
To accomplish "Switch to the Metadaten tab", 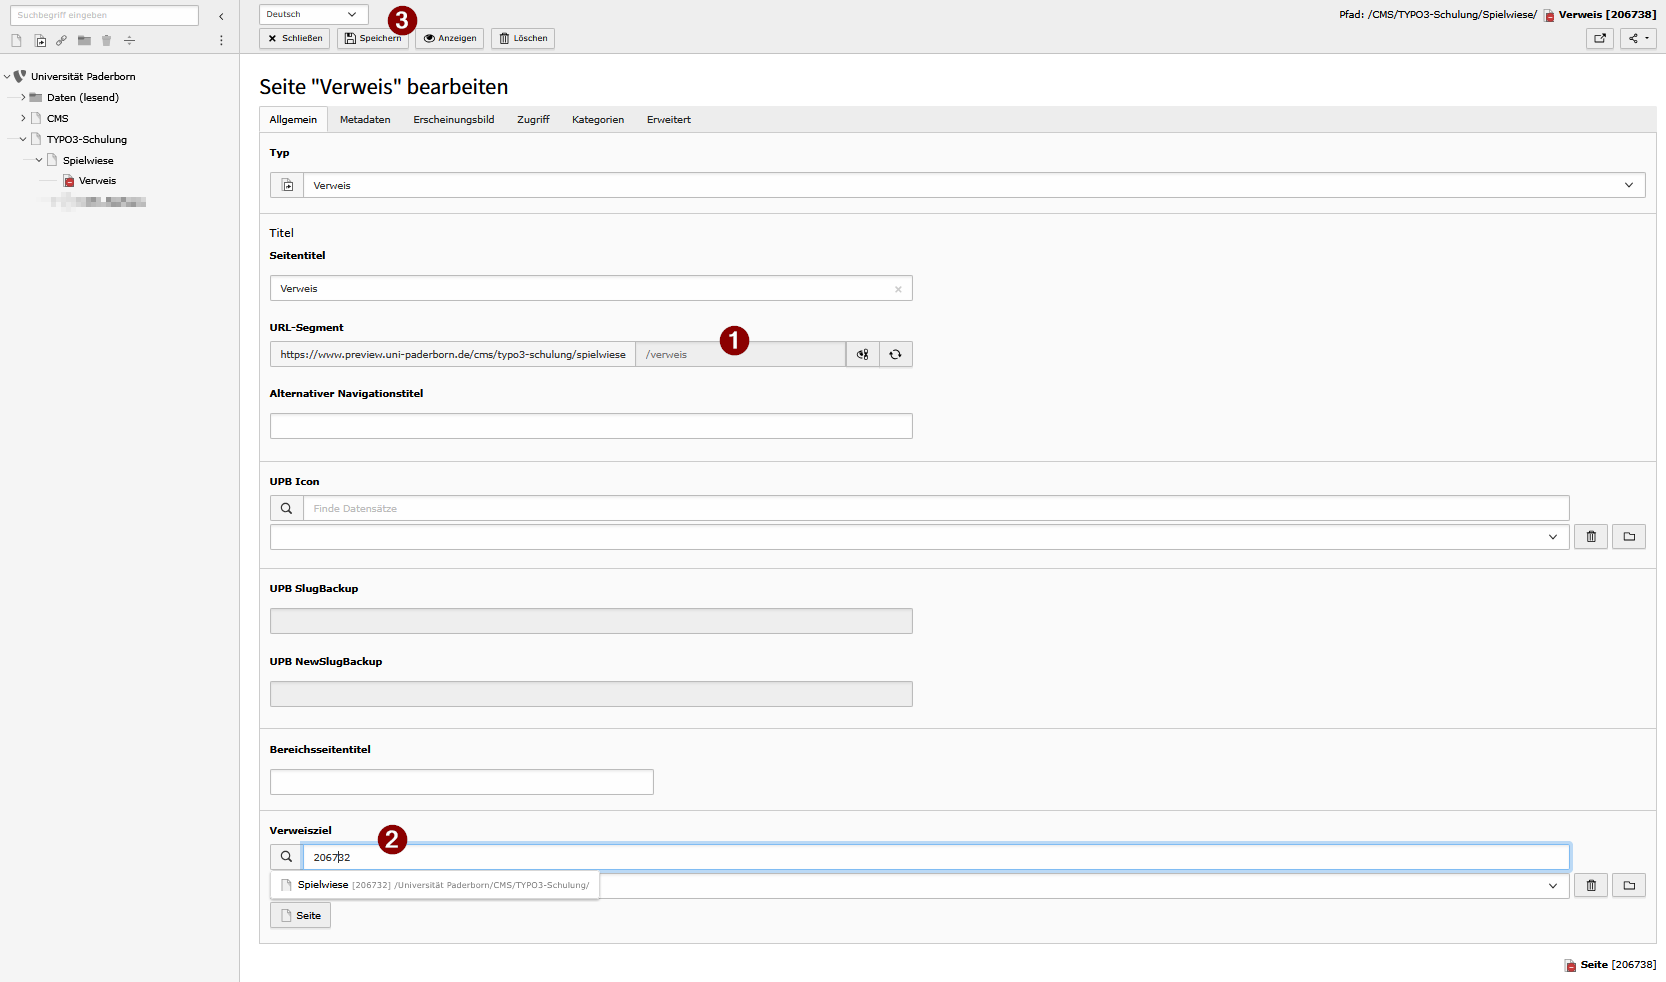I will 365,120.
